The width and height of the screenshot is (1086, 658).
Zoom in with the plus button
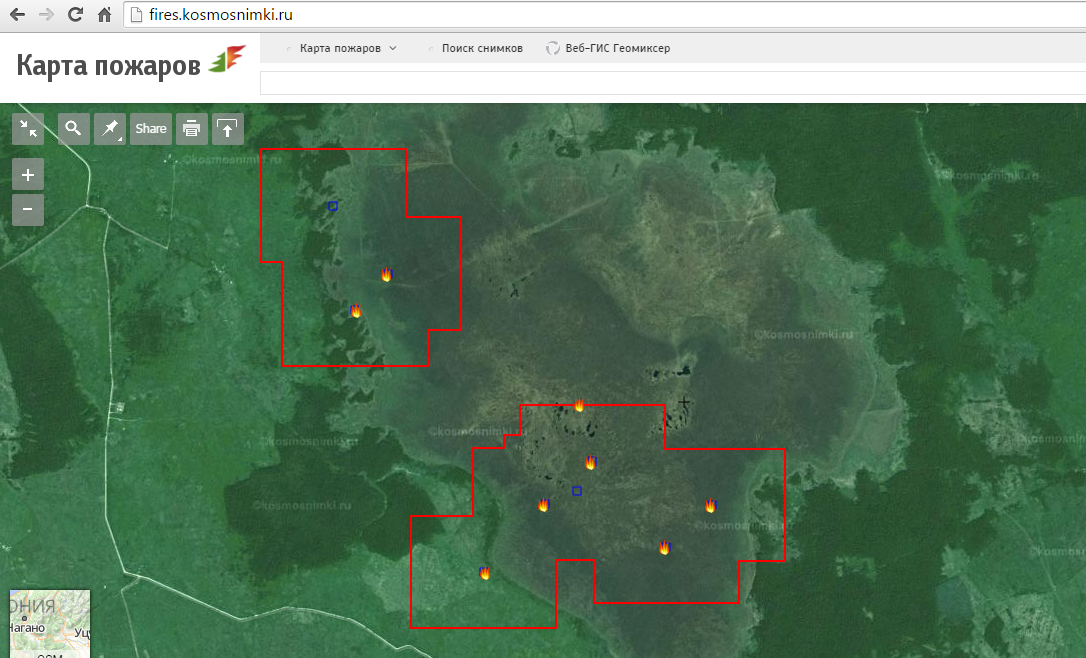point(28,175)
